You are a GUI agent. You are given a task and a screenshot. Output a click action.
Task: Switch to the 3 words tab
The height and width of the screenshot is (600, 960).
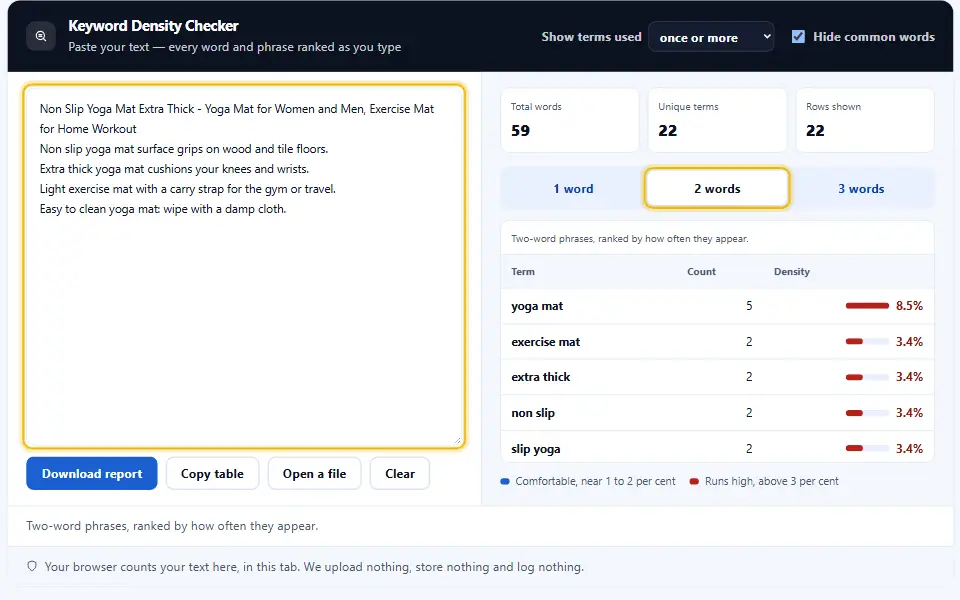pos(861,189)
